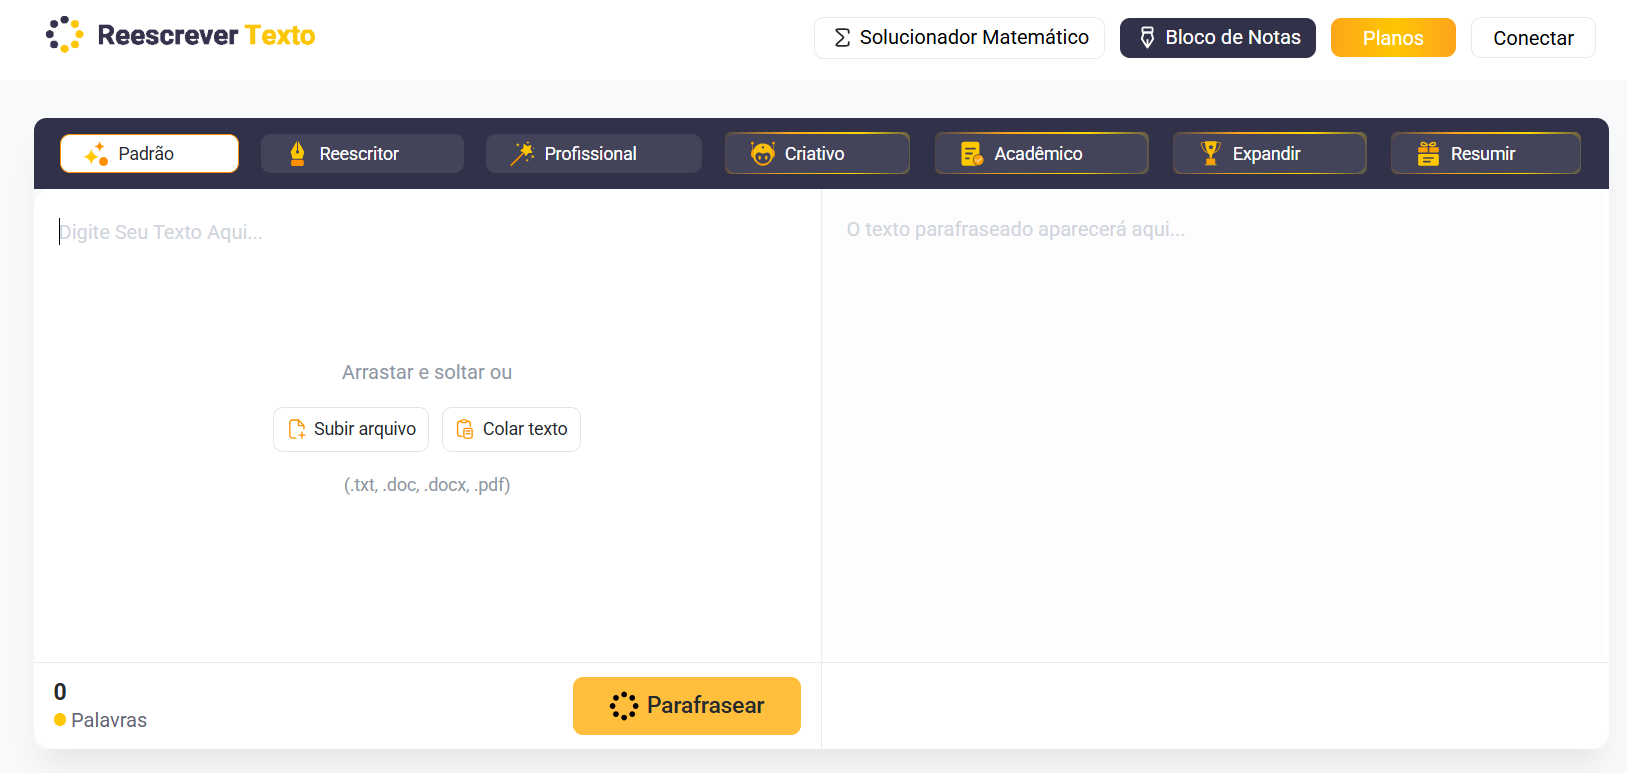
Task: Click the sparkle icon on the Padrão tab
Action: [x=96, y=154]
